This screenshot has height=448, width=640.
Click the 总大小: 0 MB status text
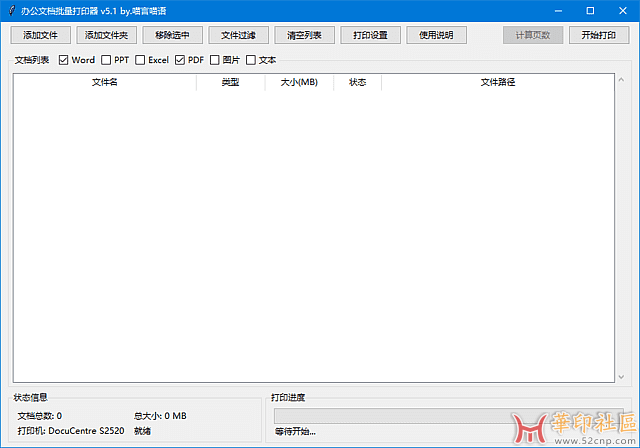(x=160, y=416)
